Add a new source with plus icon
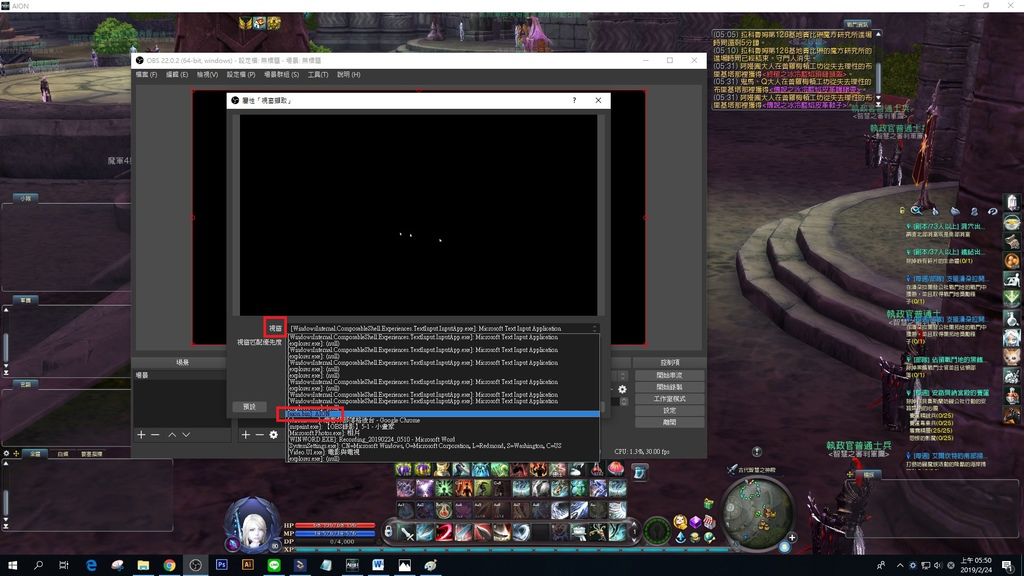1024x576 pixels. [x=246, y=434]
